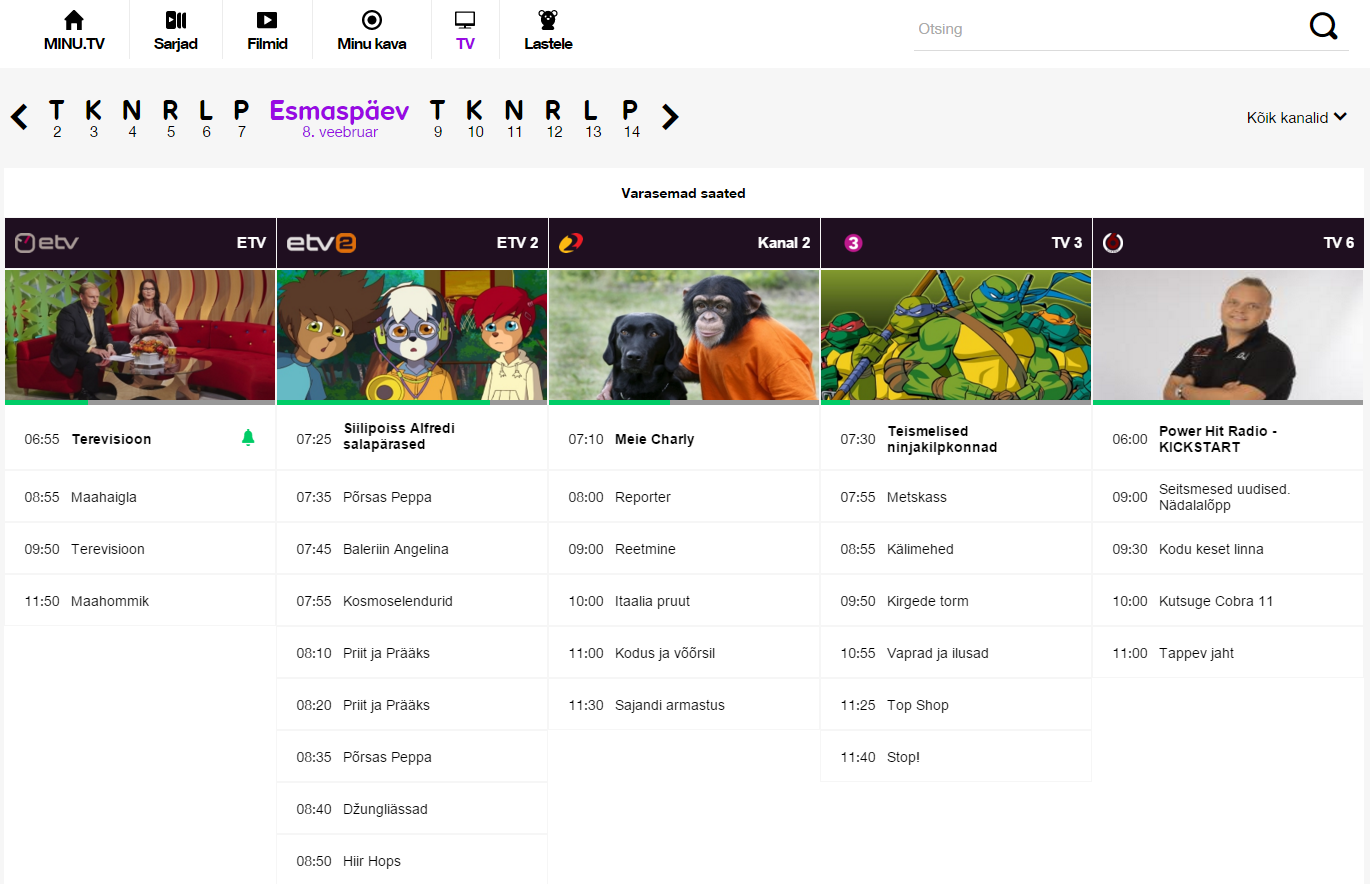Viewport: 1370px width, 884px height.
Task: Select Wednesday the 3rd in date bar
Action: 93,118
